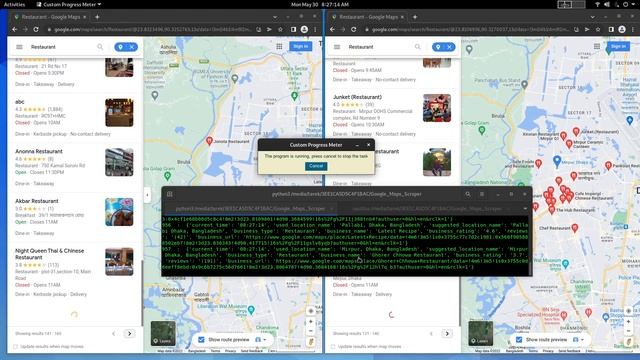The width and height of the screenshot is (640, 360).
Task: Open Junket (Restaurant) result in right list
Action: coord(392,116)
